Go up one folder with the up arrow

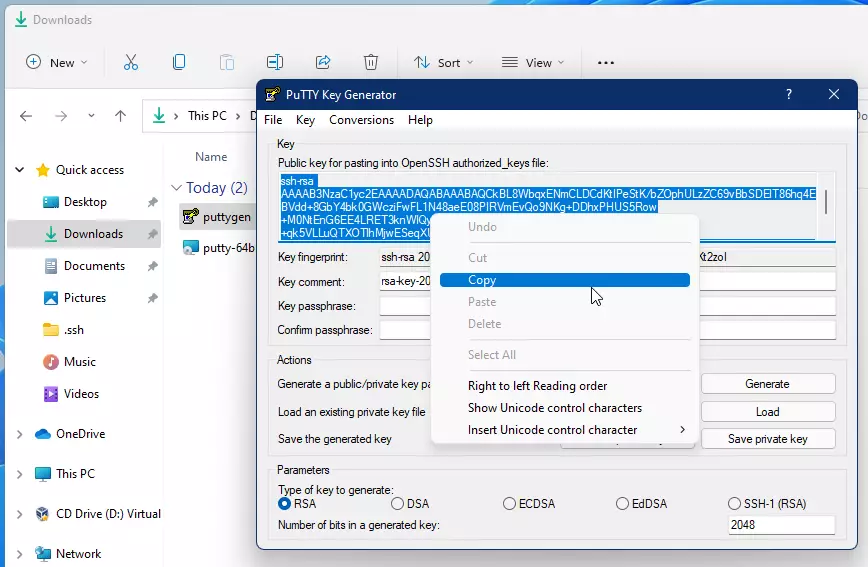pyautogui.click(x=120, y=116)
